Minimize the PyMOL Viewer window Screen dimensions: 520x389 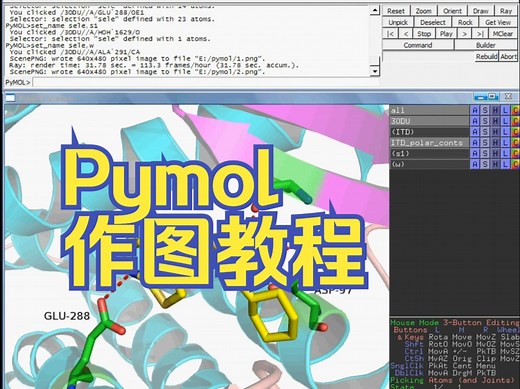pyautogui.click(x=481, y=97)
